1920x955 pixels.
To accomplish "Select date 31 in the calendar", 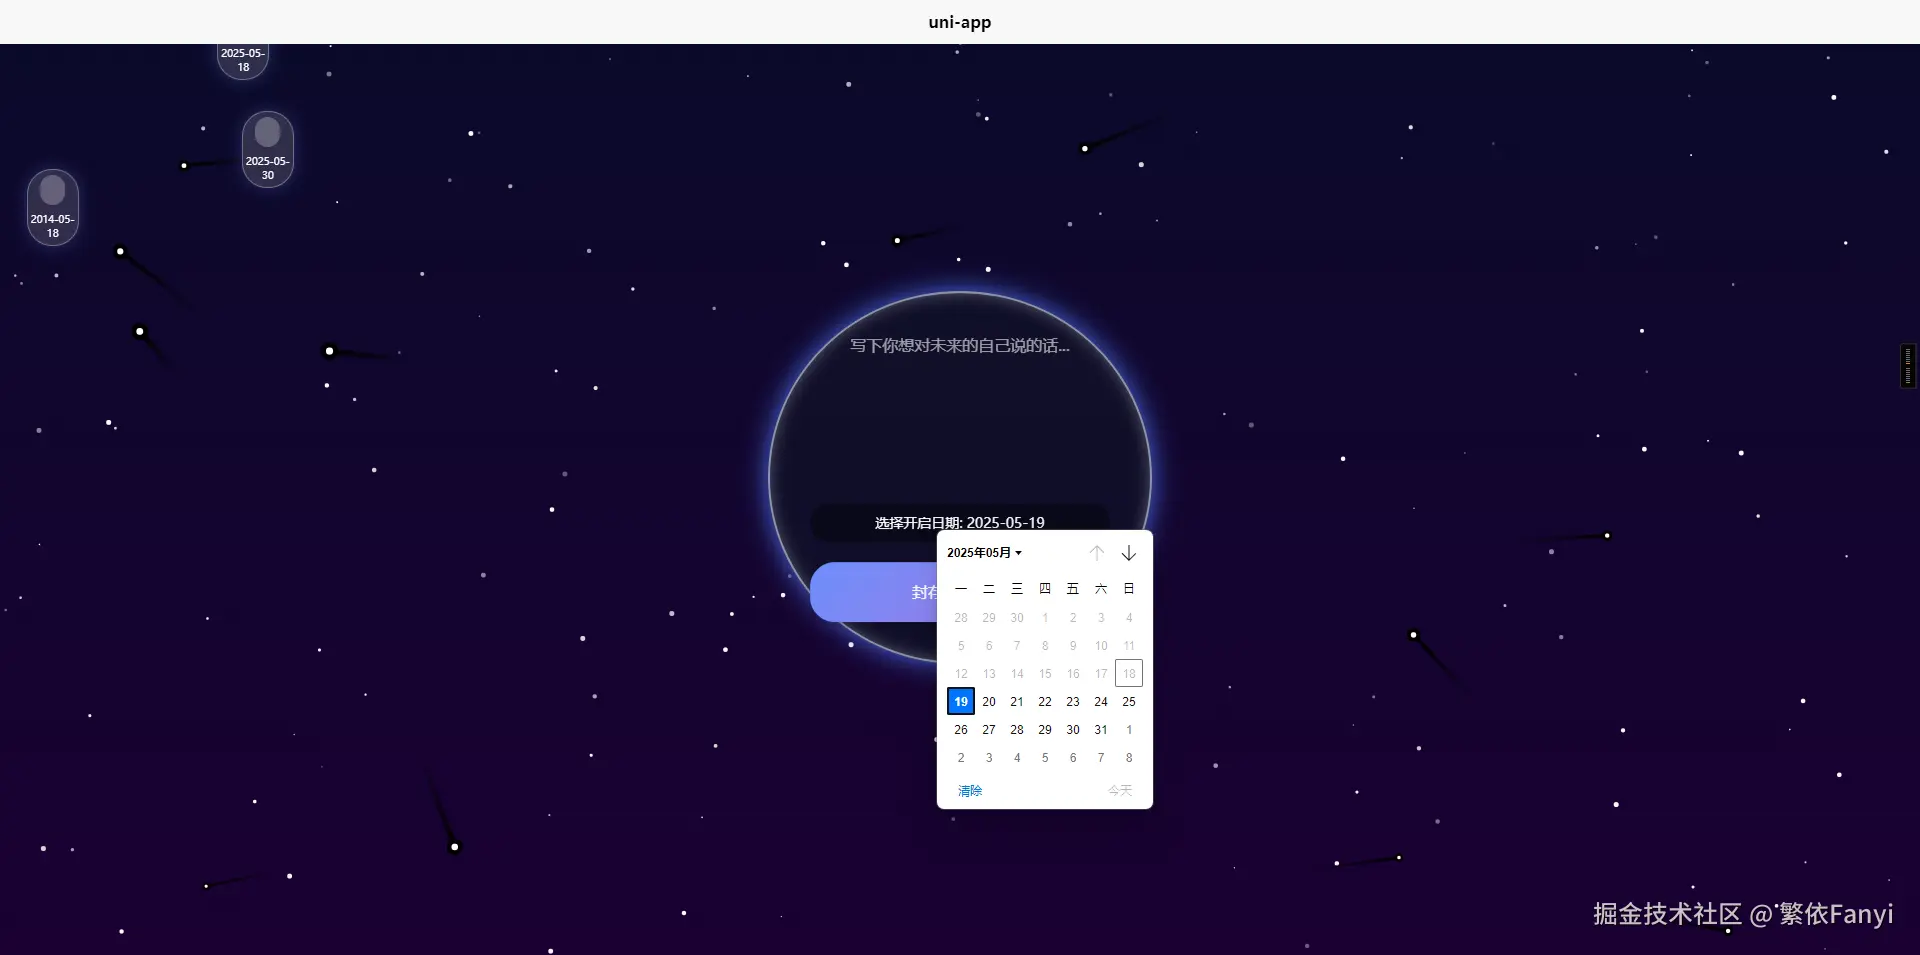I will (1101, 730).
